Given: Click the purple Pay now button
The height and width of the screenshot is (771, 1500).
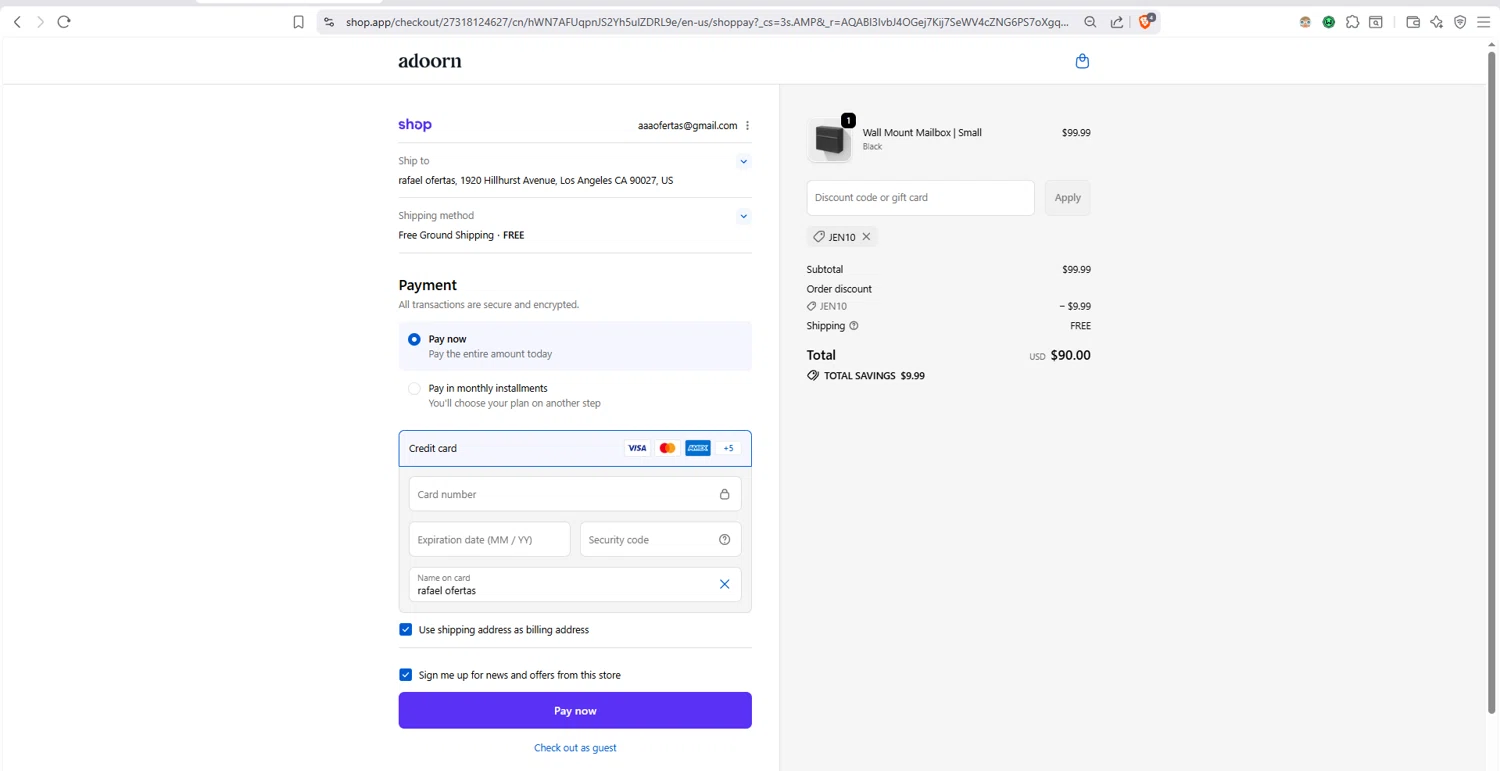Looking at the screenshot, I should pyautogui.click(x=575, y=710).
